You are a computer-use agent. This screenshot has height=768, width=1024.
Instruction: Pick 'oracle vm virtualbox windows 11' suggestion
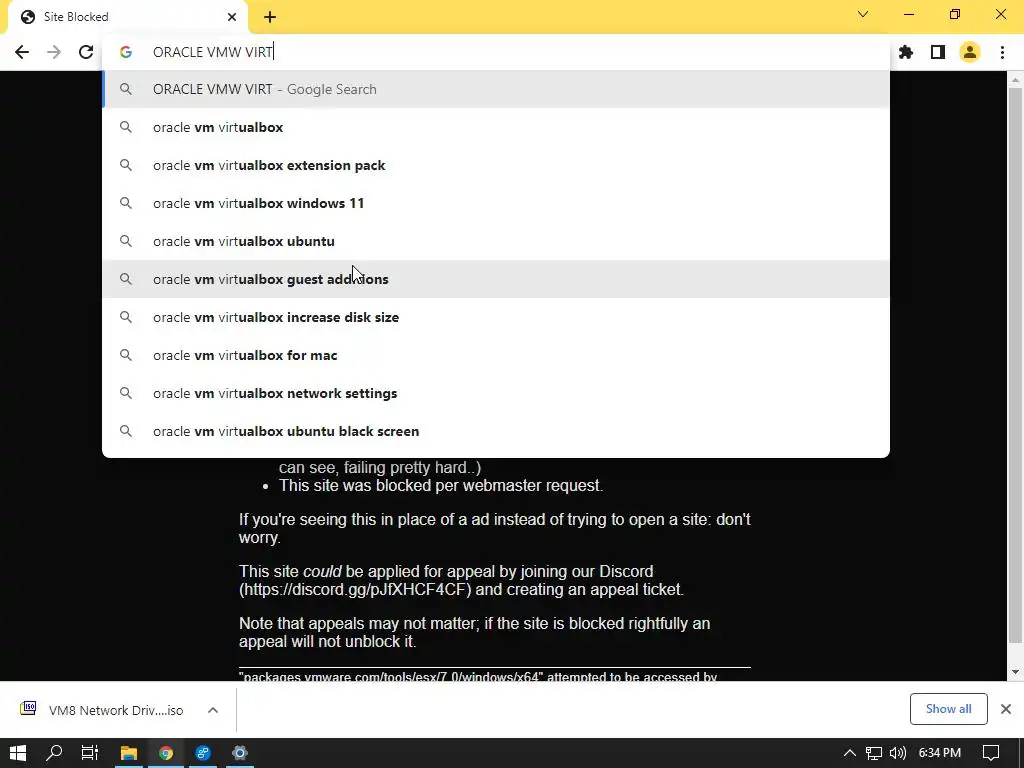[x=496, y=203]
